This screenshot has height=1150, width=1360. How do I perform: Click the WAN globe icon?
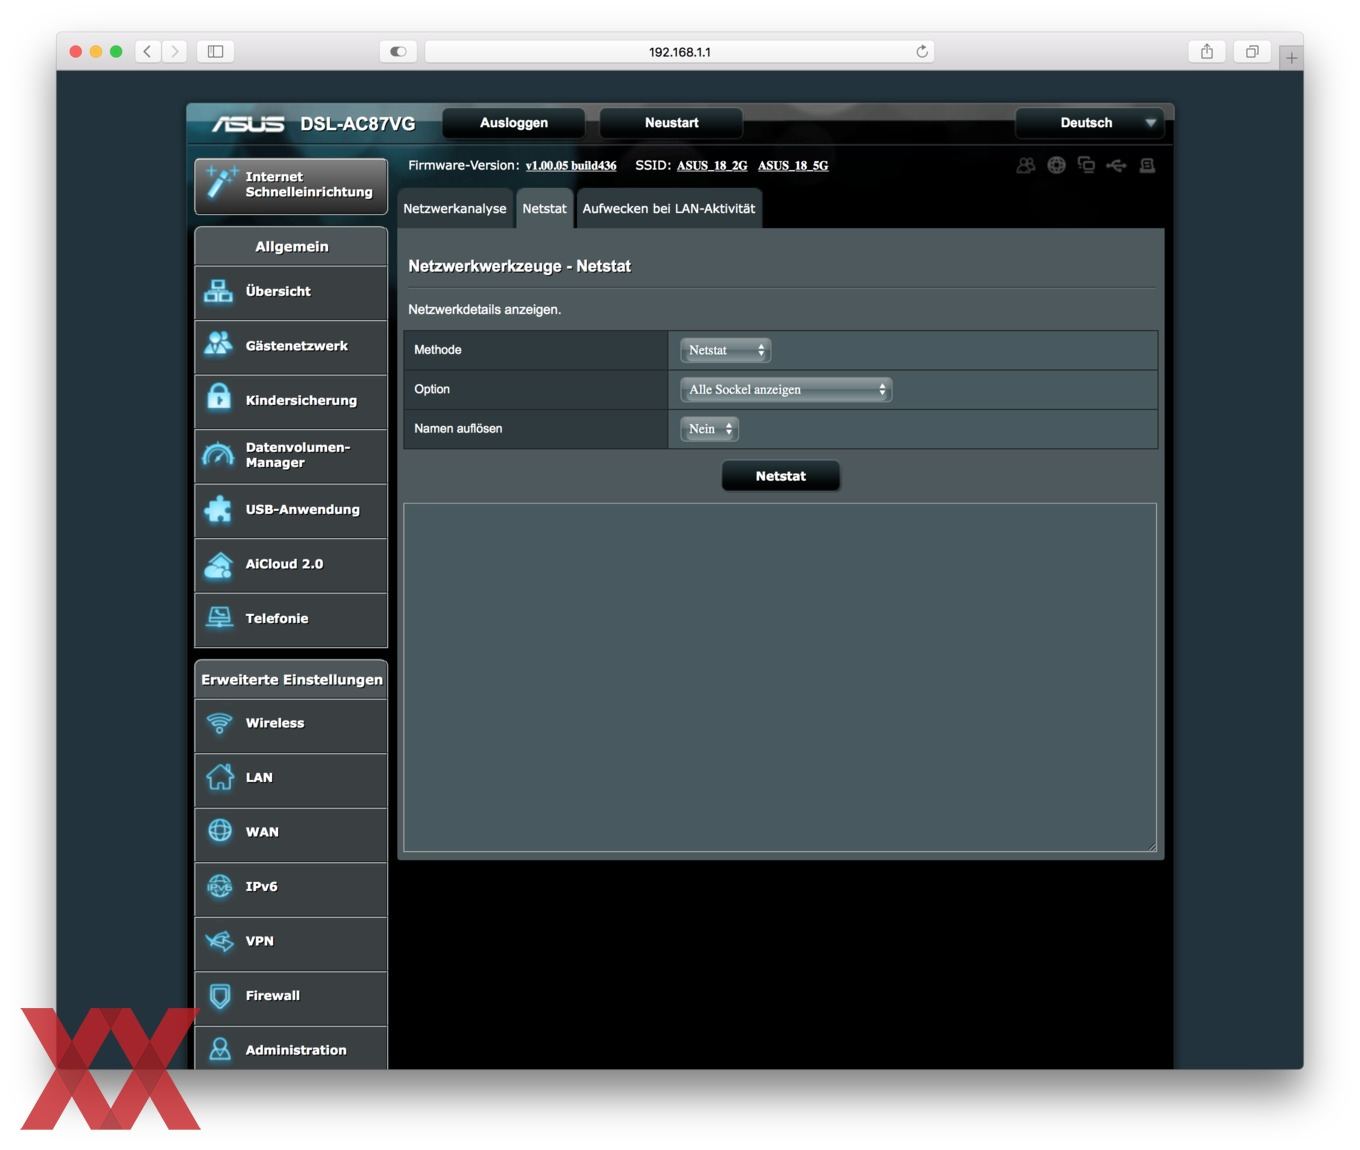click(219, 830)
